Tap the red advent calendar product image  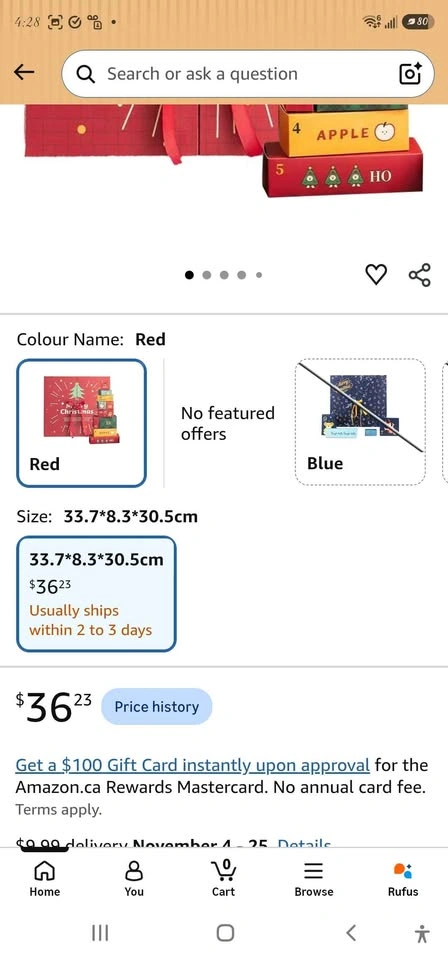coord(224,151)
